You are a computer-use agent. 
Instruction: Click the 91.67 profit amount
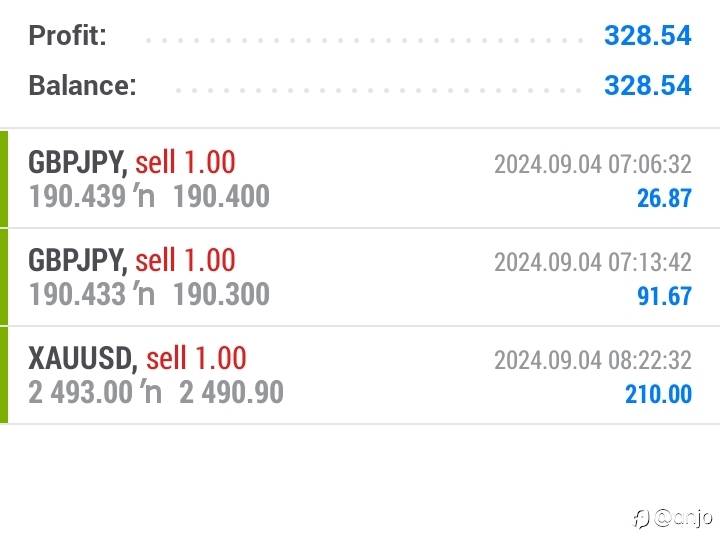[664, 296]
